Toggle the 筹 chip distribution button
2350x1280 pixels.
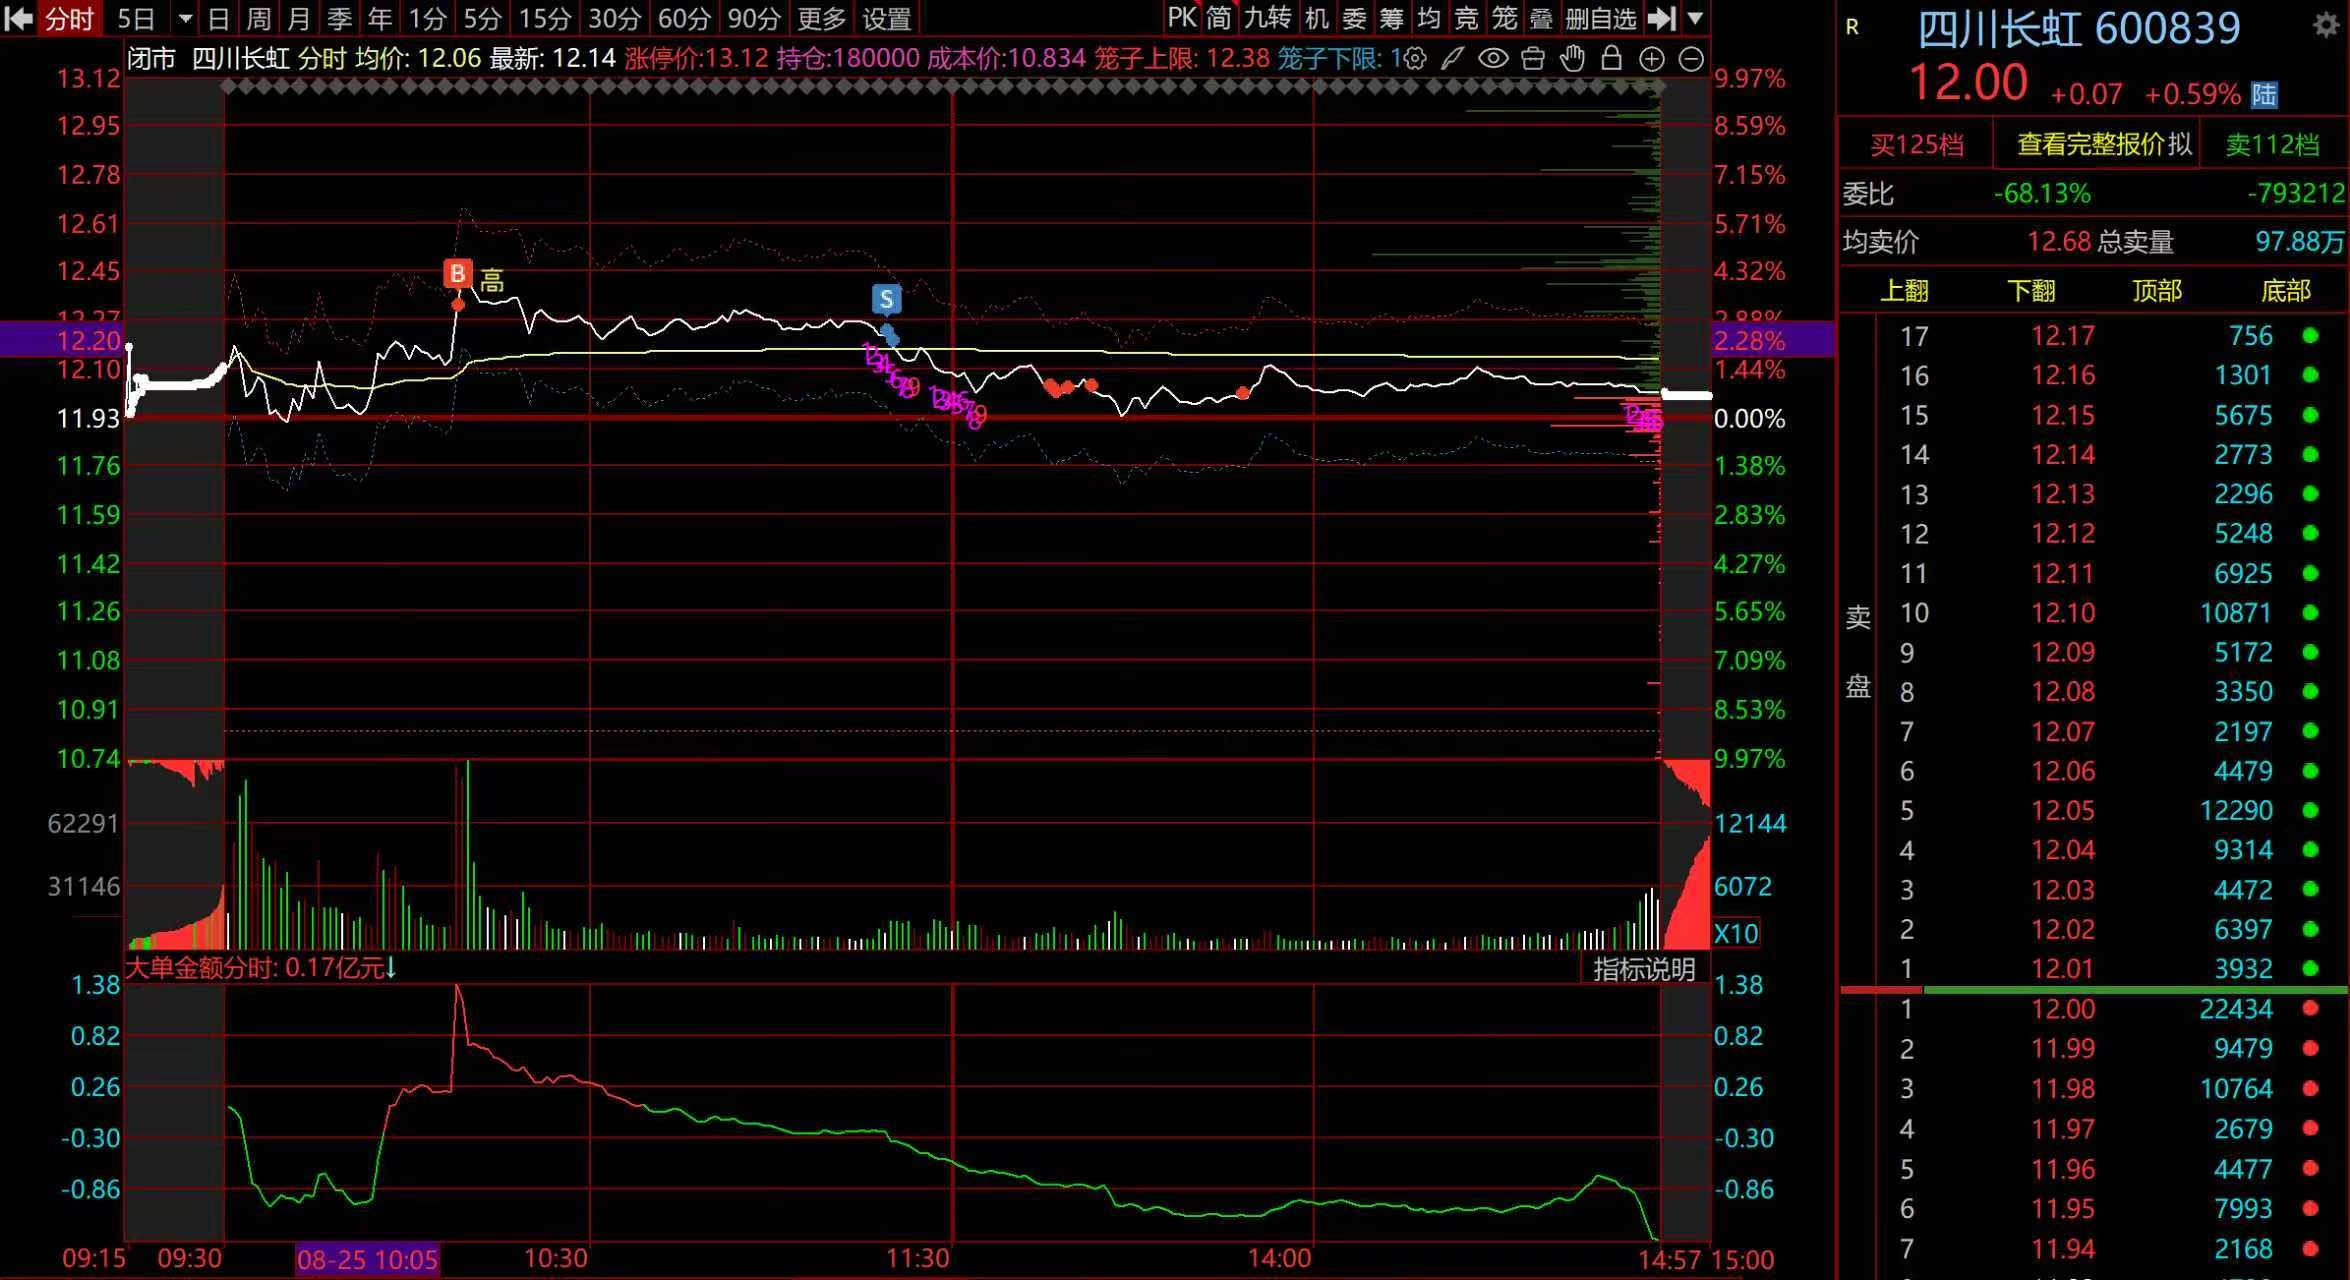1391,18
